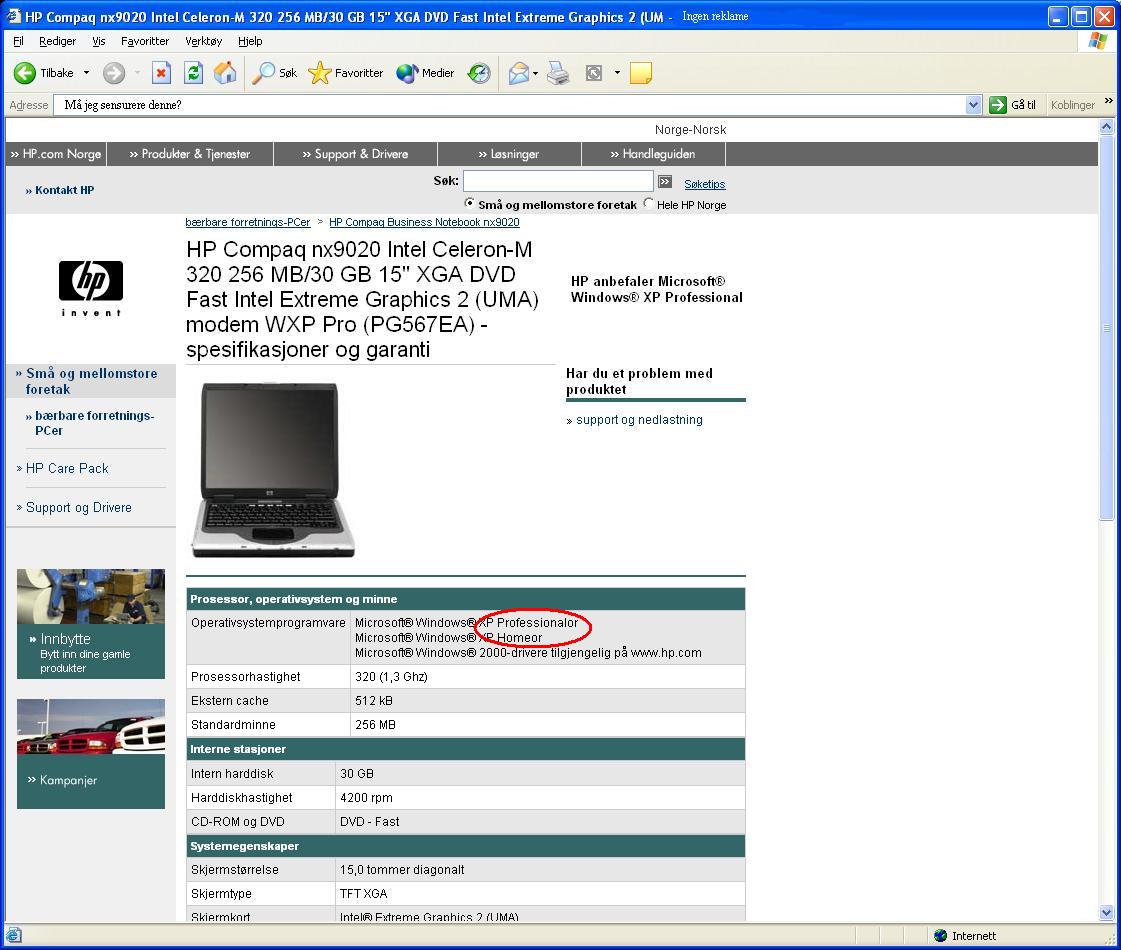Click the Søk text input on page
This screenshot has height=950, width=1121.
[x=558, y=182]
